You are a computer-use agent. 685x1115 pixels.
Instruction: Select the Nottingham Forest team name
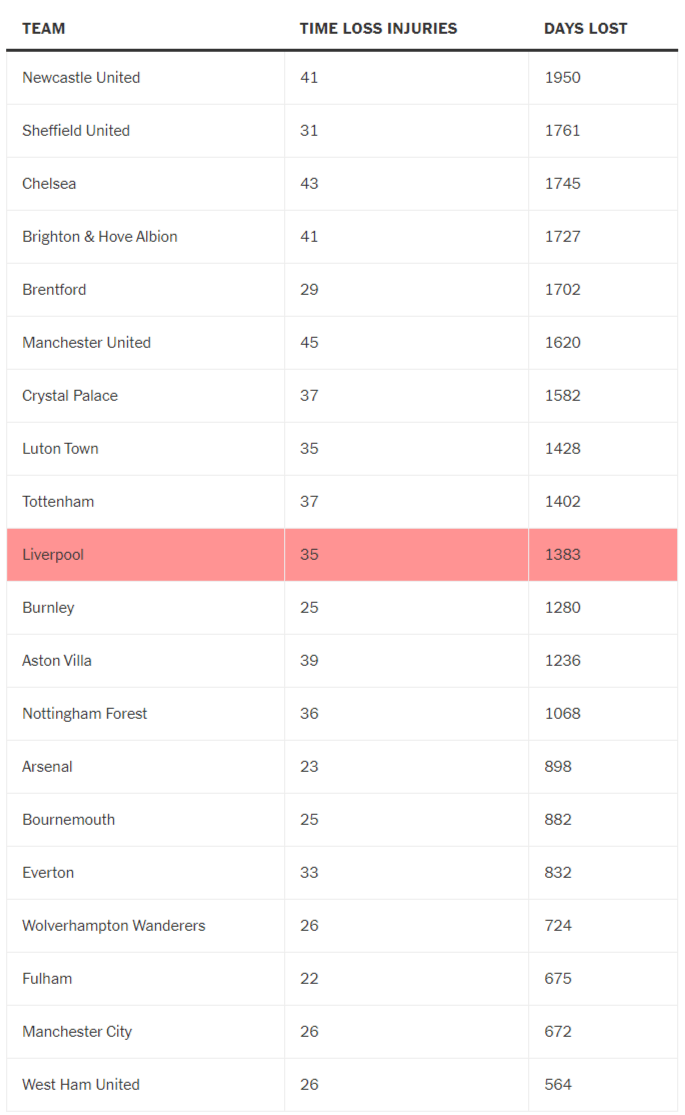(85, 714)
